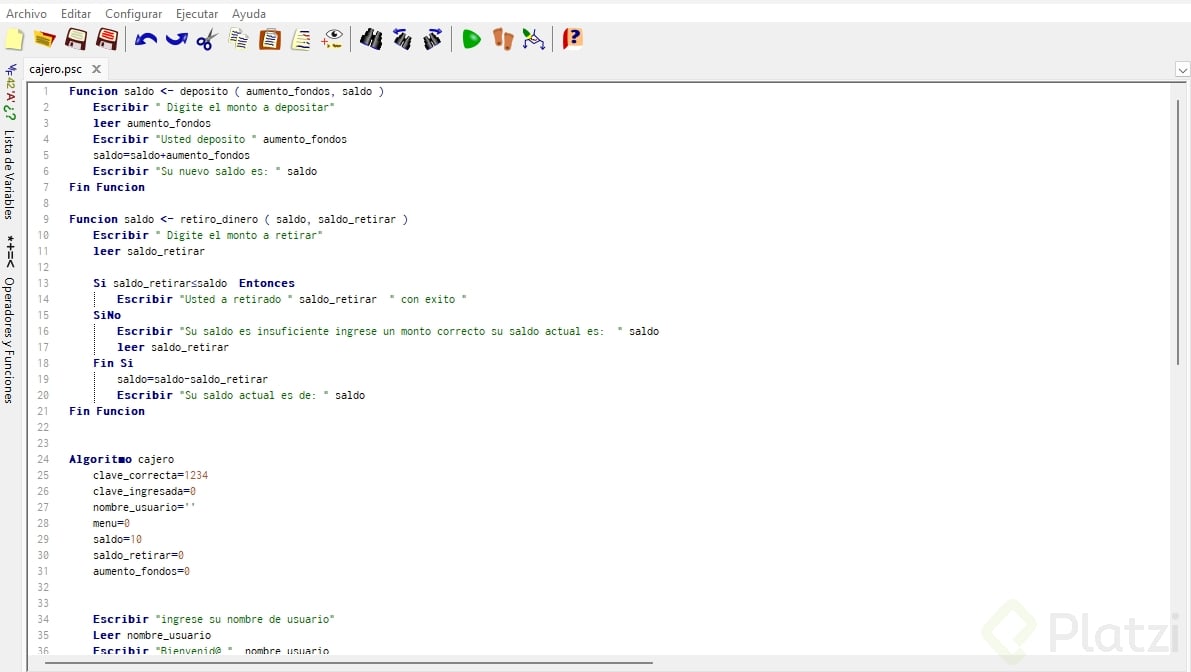Save the file with the floppy disk icon
This screenshot has width=1191, height=672.
pyautogui.click(x=76, y=39)
